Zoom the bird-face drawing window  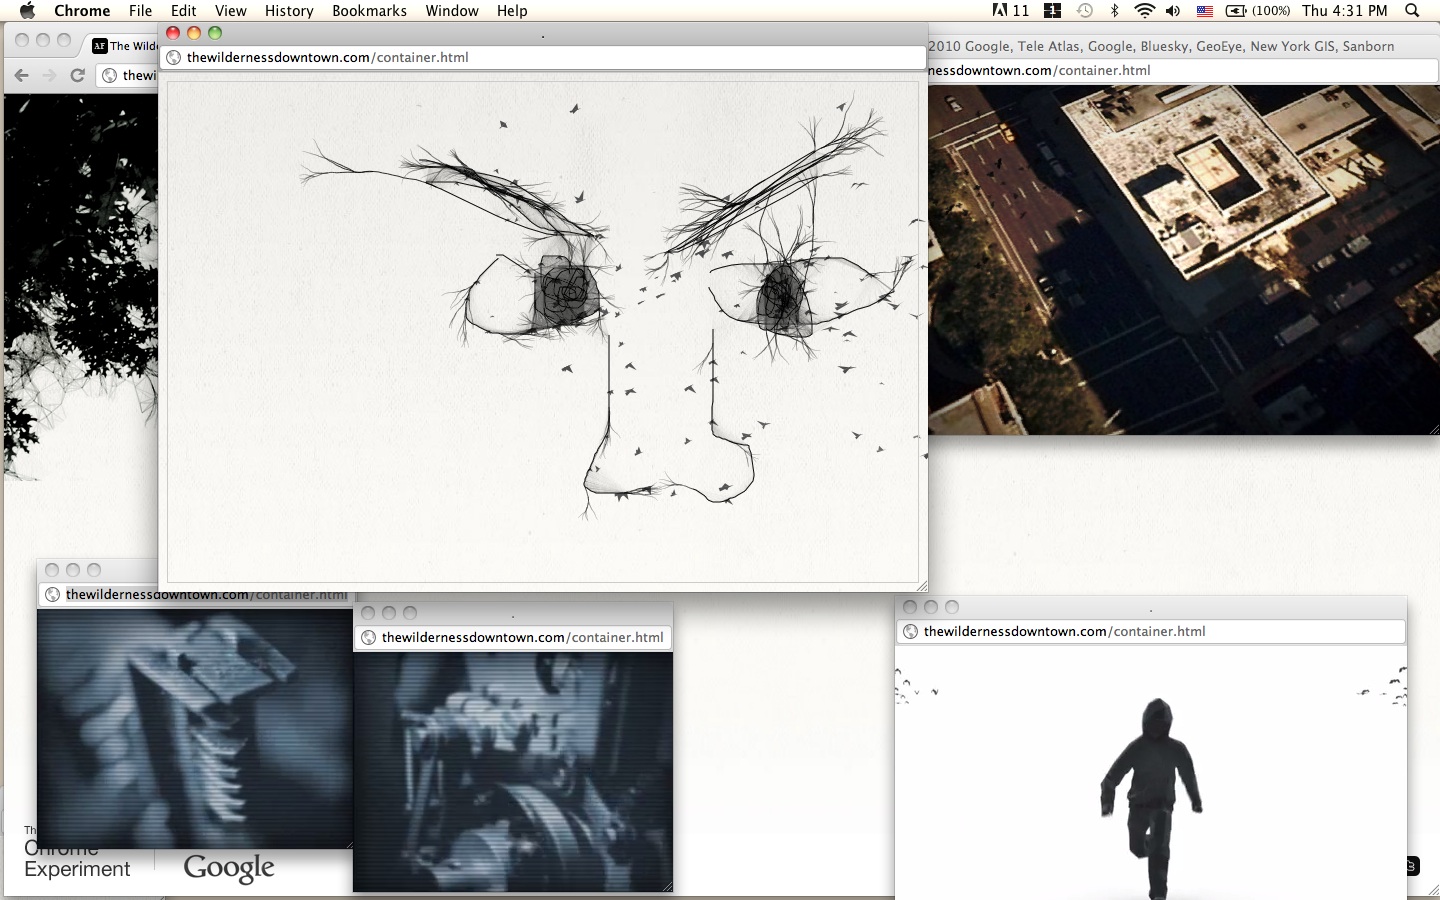point(215,33)
